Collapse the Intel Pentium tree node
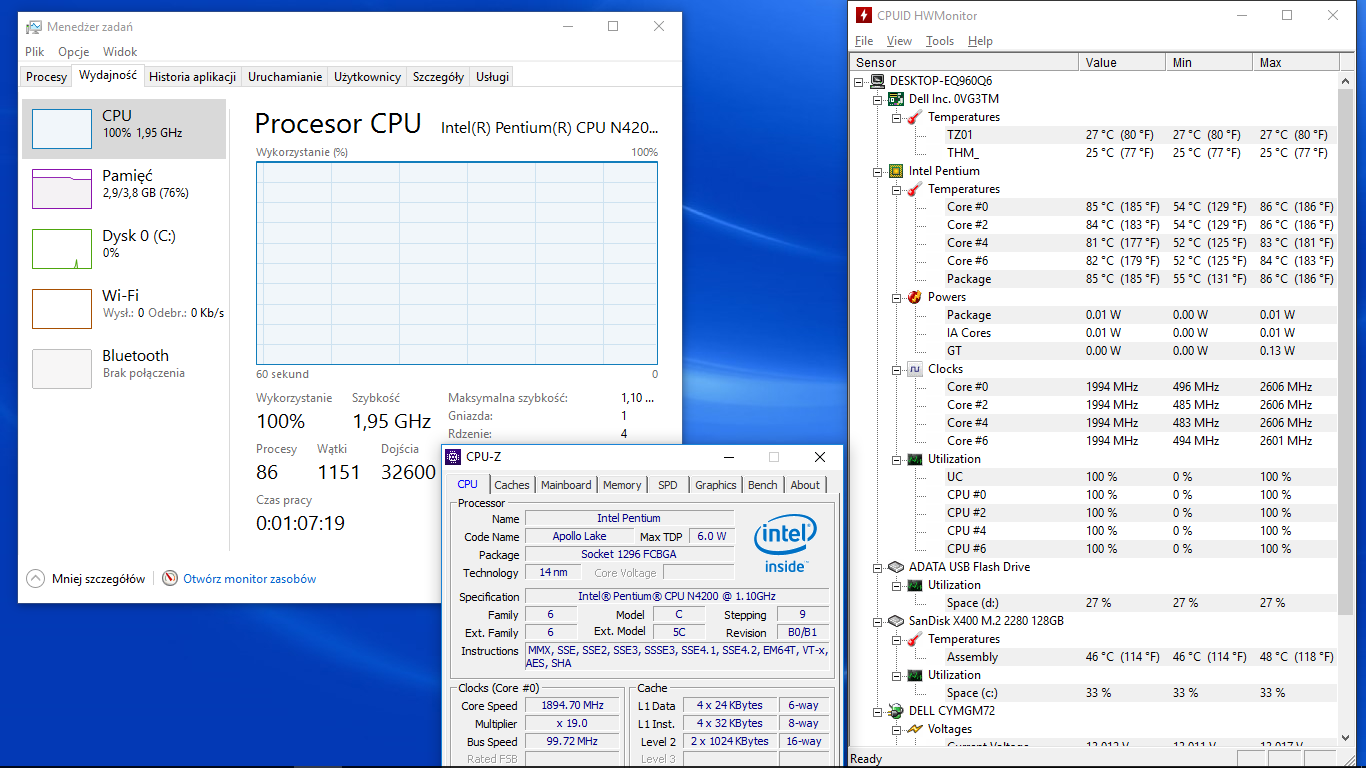The width and height of the screenshot is (1366, 768). tap(878, 171)
